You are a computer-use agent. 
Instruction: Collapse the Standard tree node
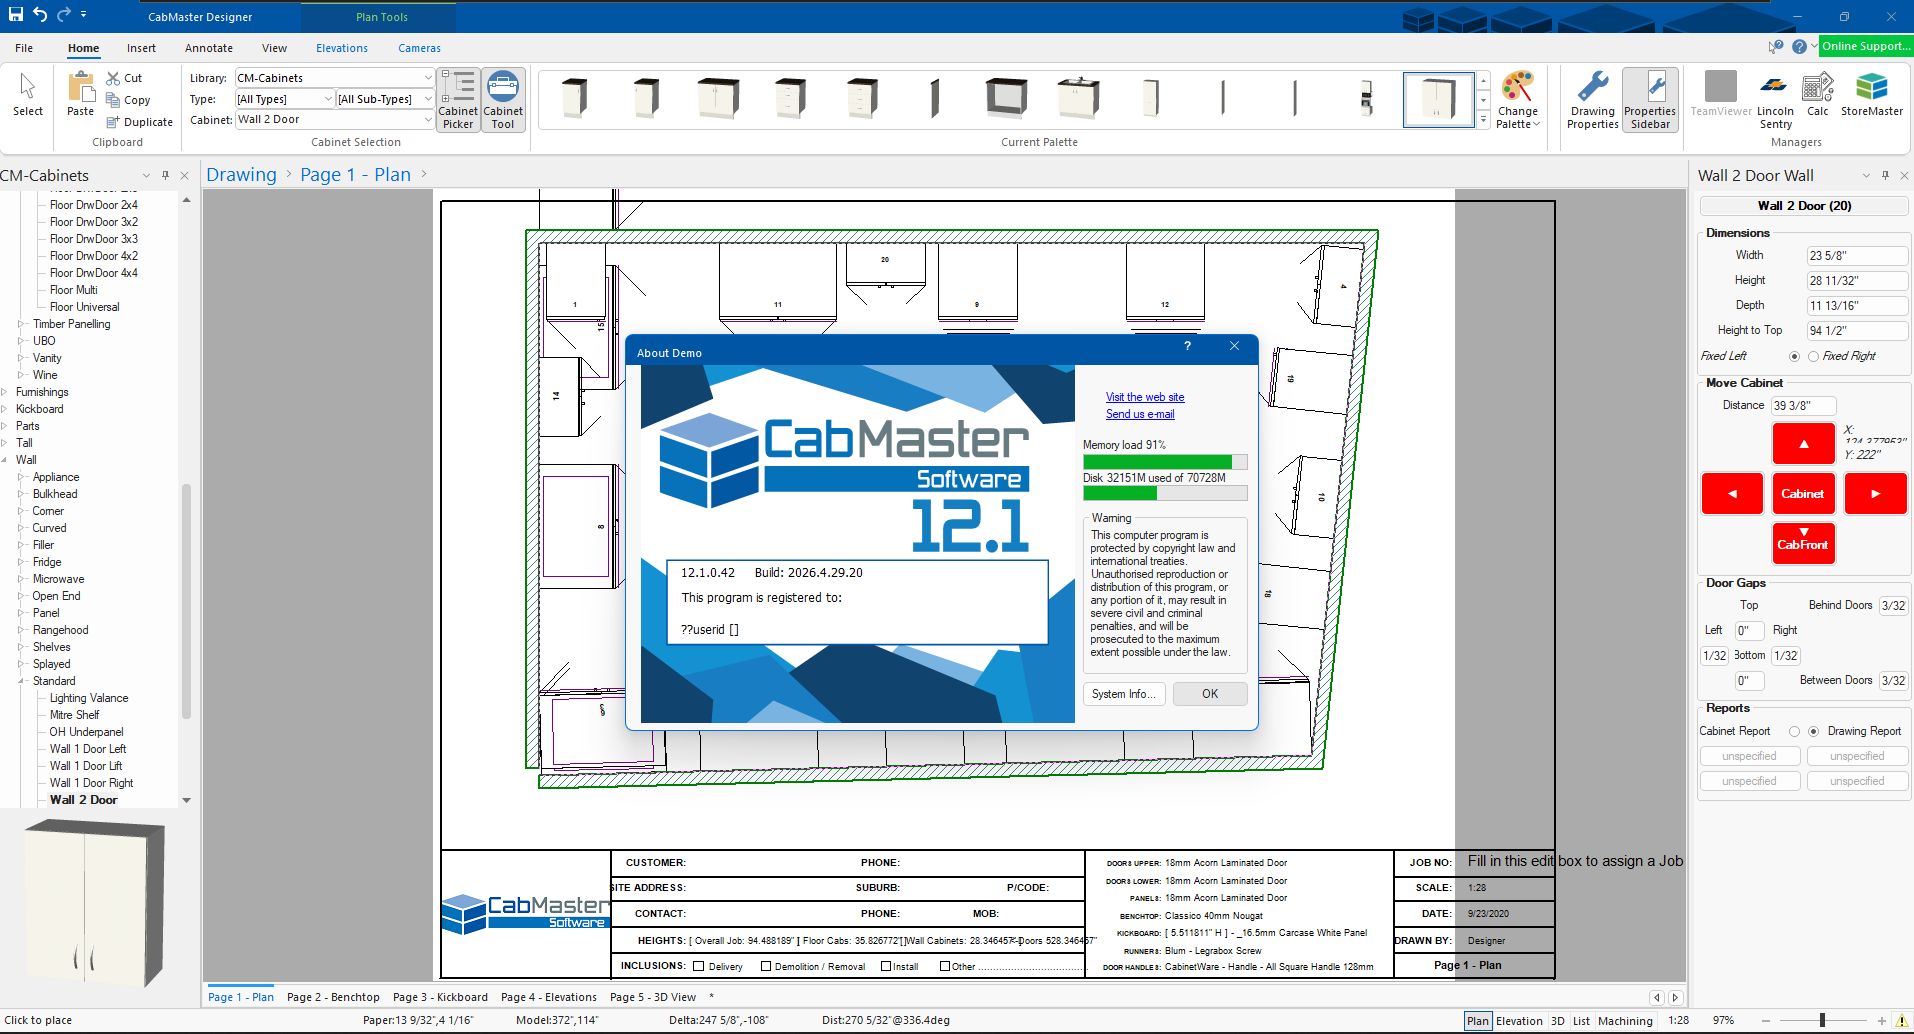22,681
